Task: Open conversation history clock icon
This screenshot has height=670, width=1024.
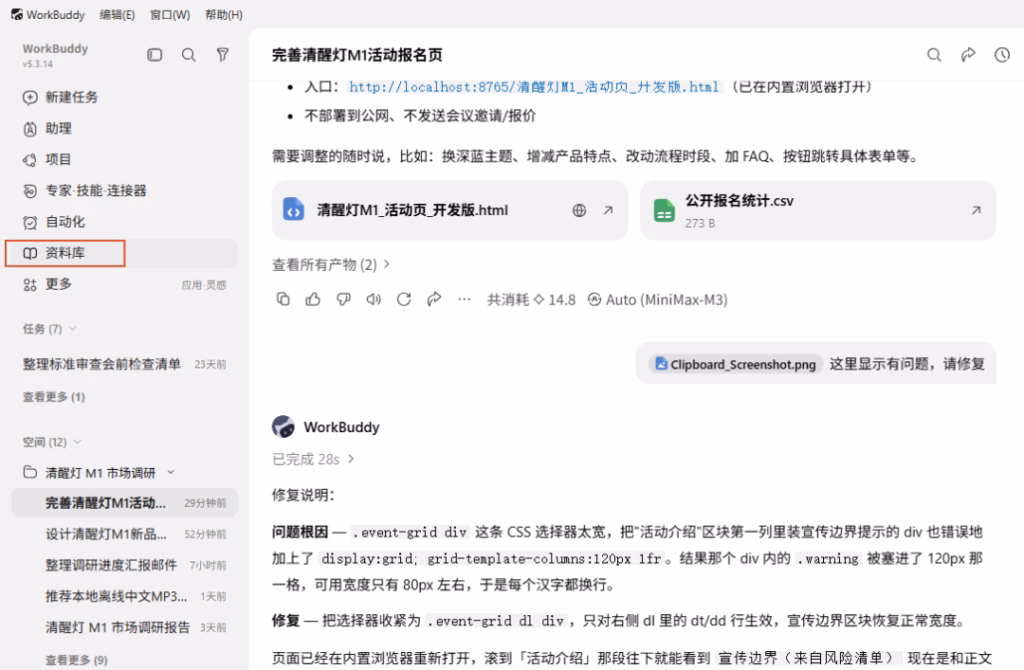Action: pos(1002,55)
